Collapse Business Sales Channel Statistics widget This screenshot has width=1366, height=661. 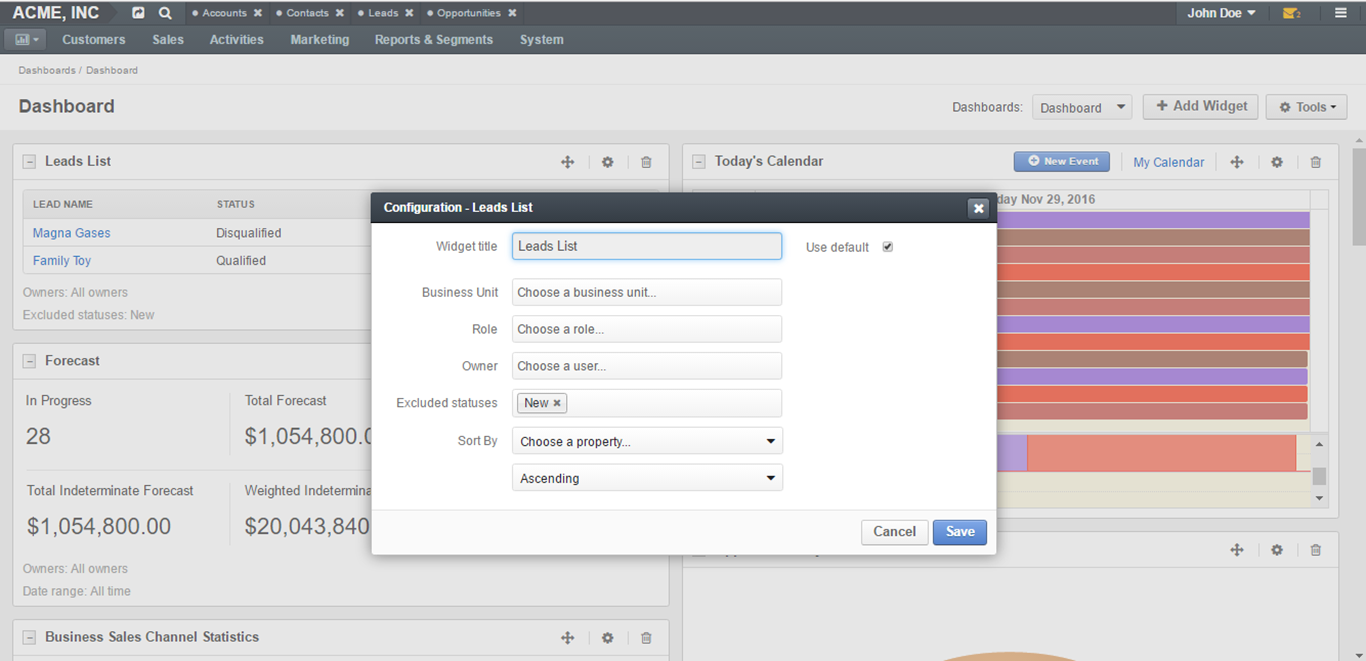pyautogui.click(x=29, y=638)
